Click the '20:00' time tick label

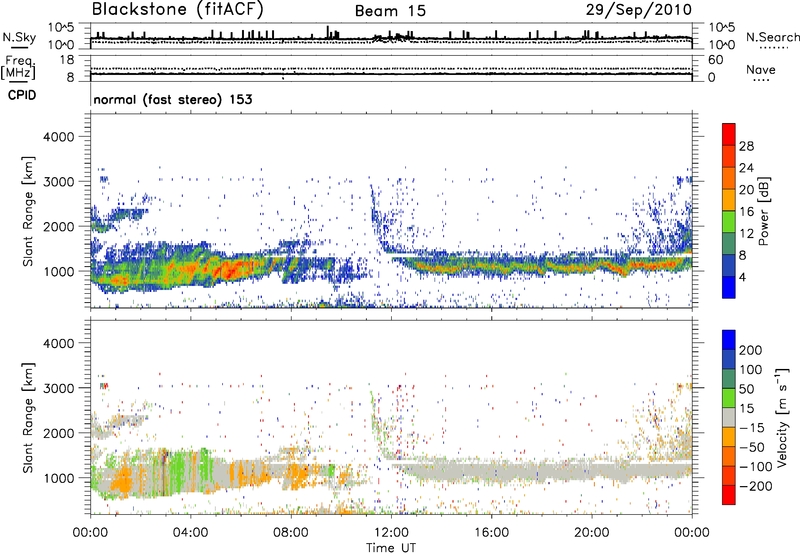pyautogui.click(x=592, y=533)
